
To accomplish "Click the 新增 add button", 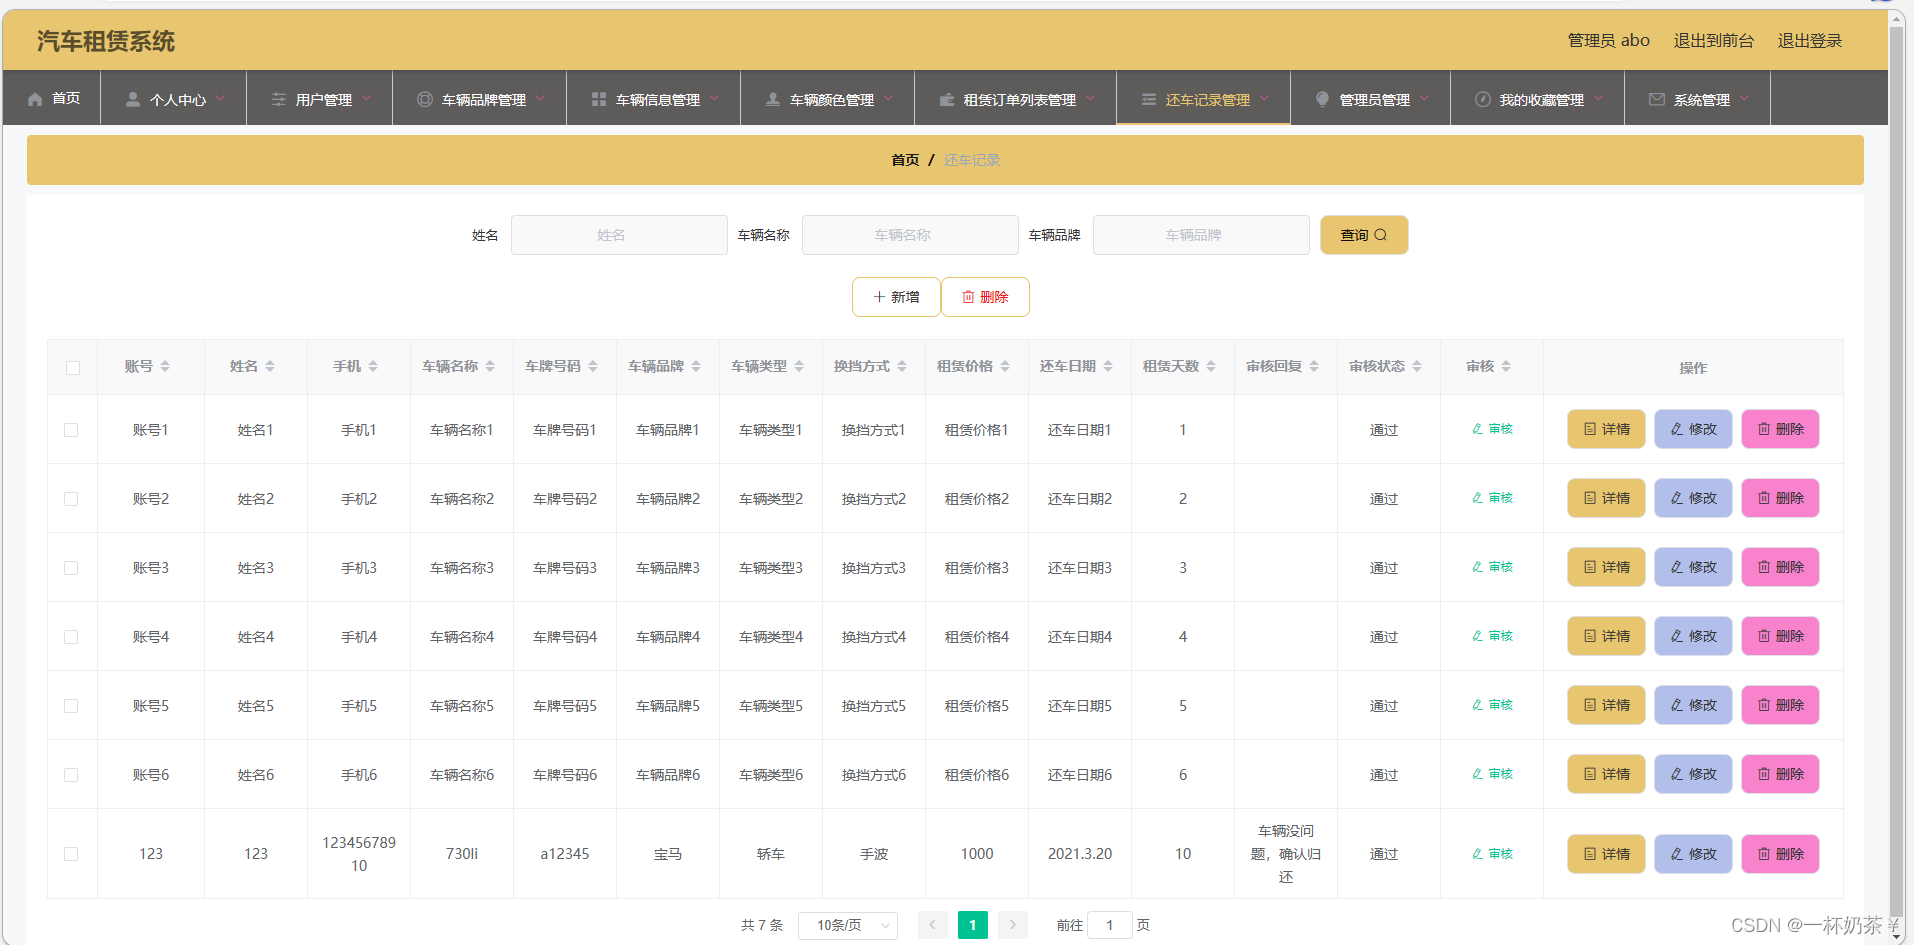I will coord(896,297).
